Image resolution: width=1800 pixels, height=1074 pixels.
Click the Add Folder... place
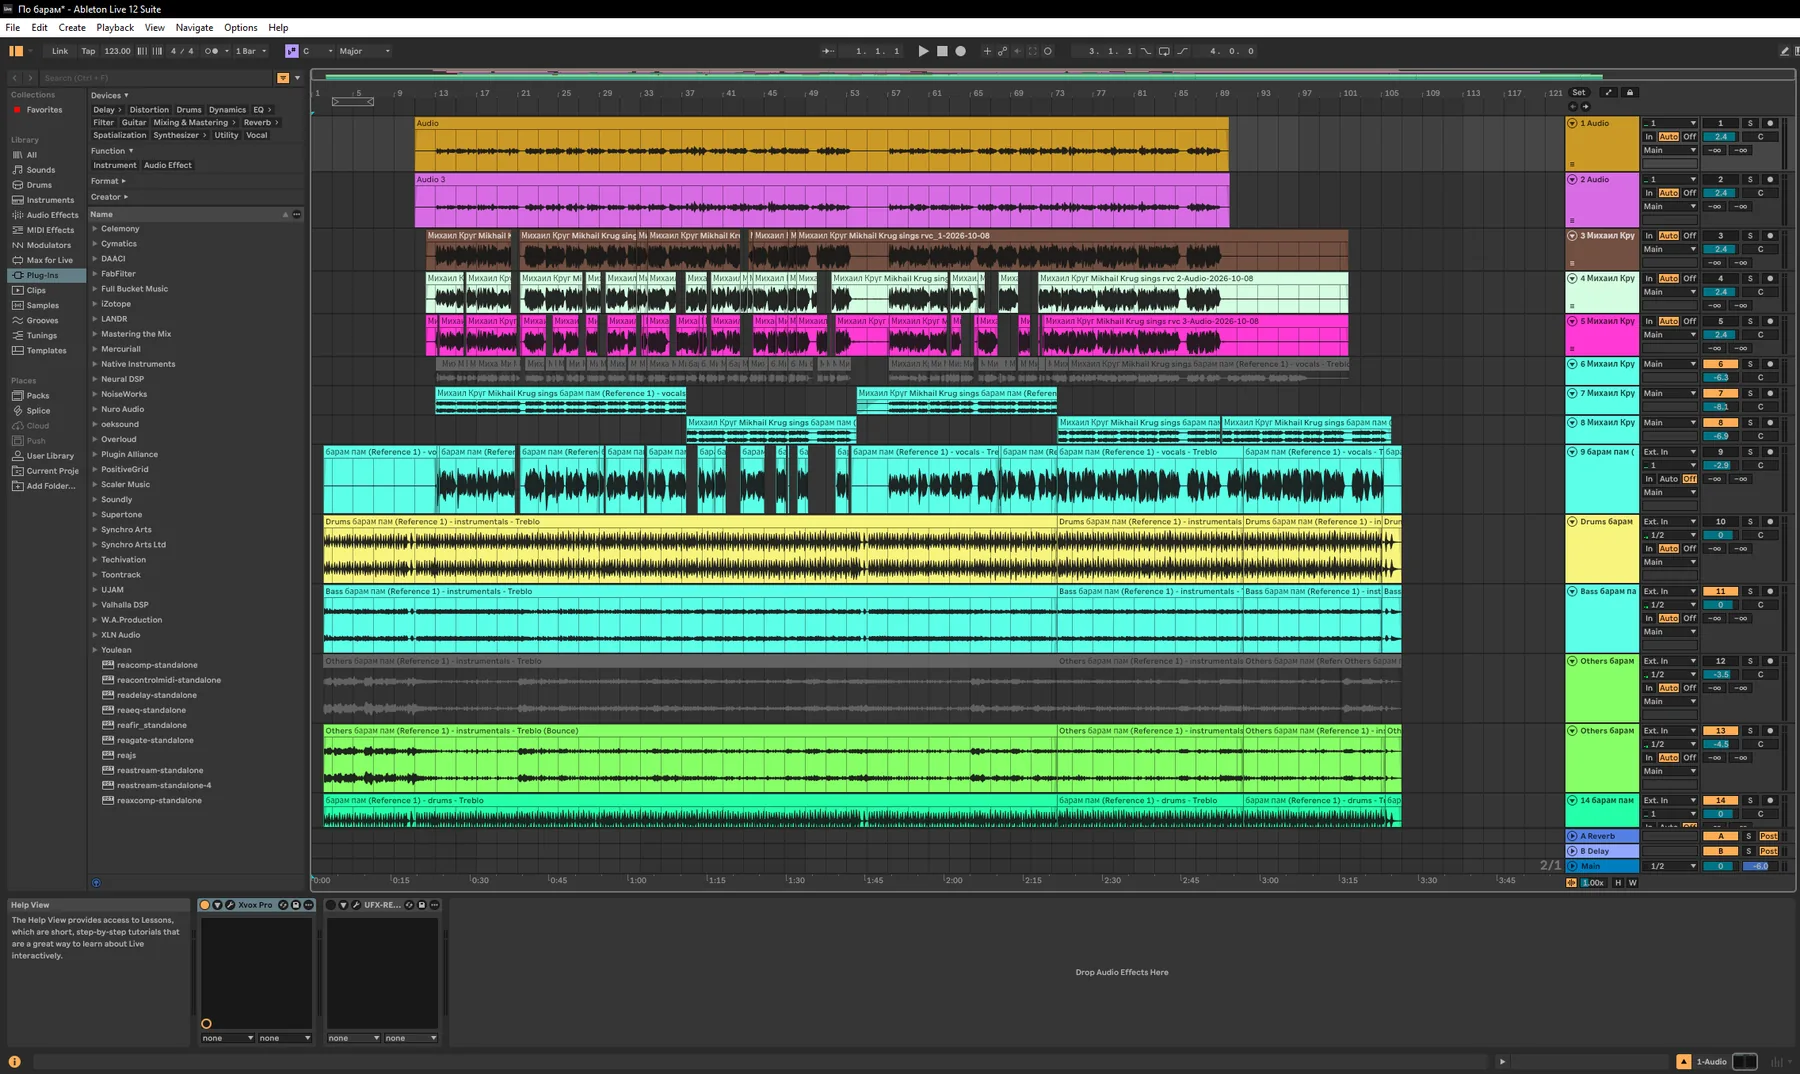tap(51, 486)
